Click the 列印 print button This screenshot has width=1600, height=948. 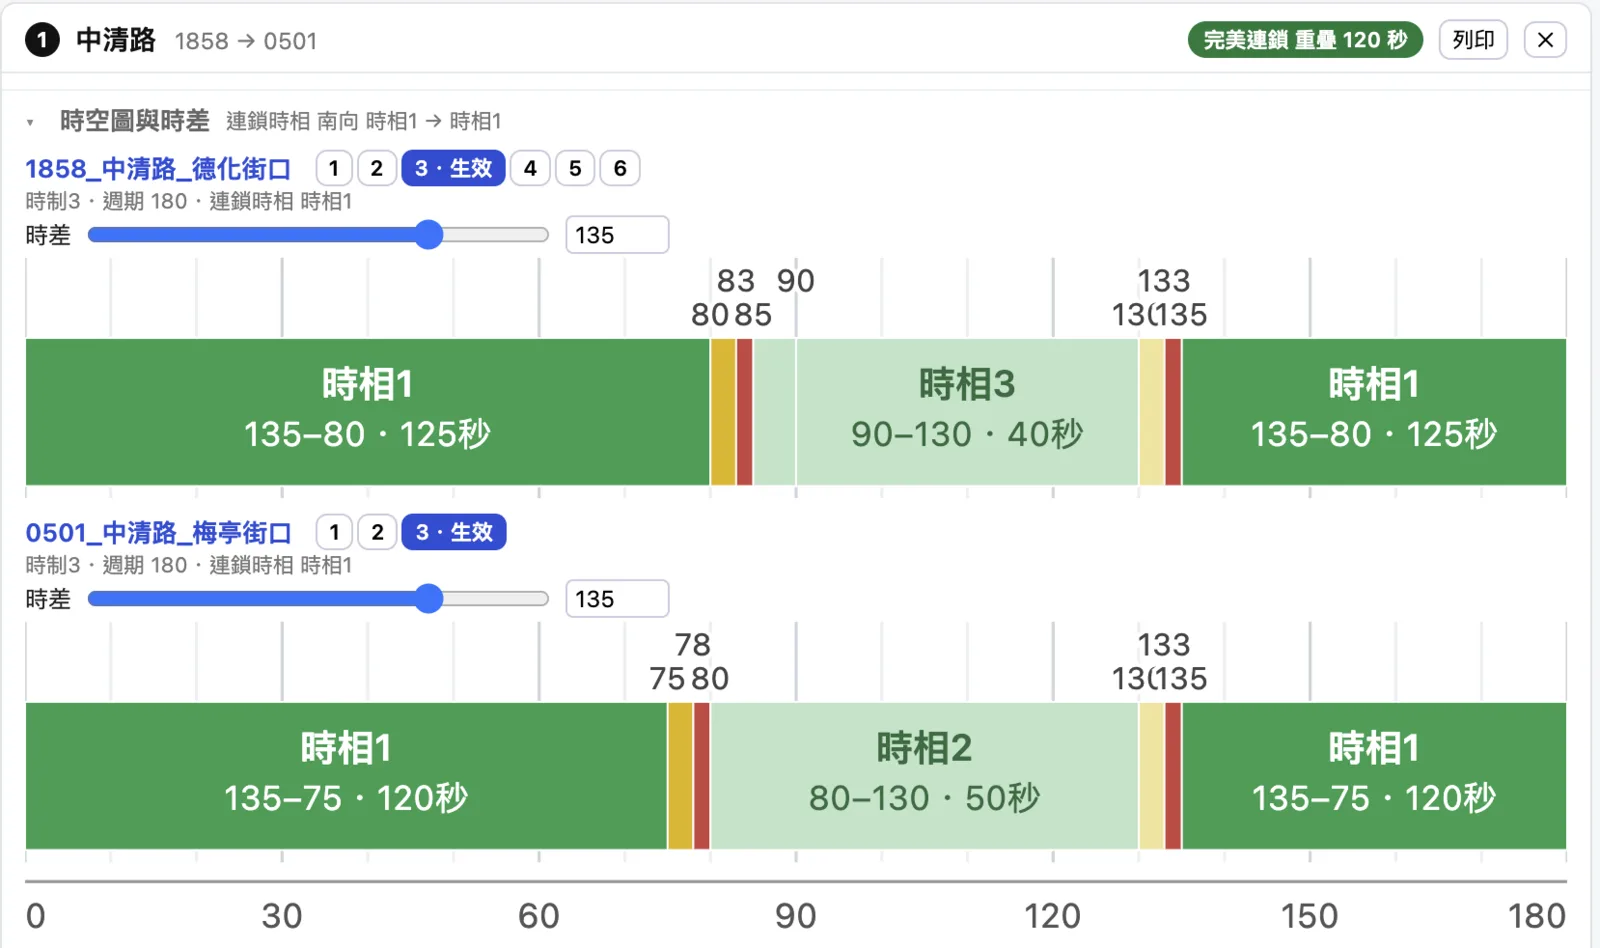(1473, 40)
